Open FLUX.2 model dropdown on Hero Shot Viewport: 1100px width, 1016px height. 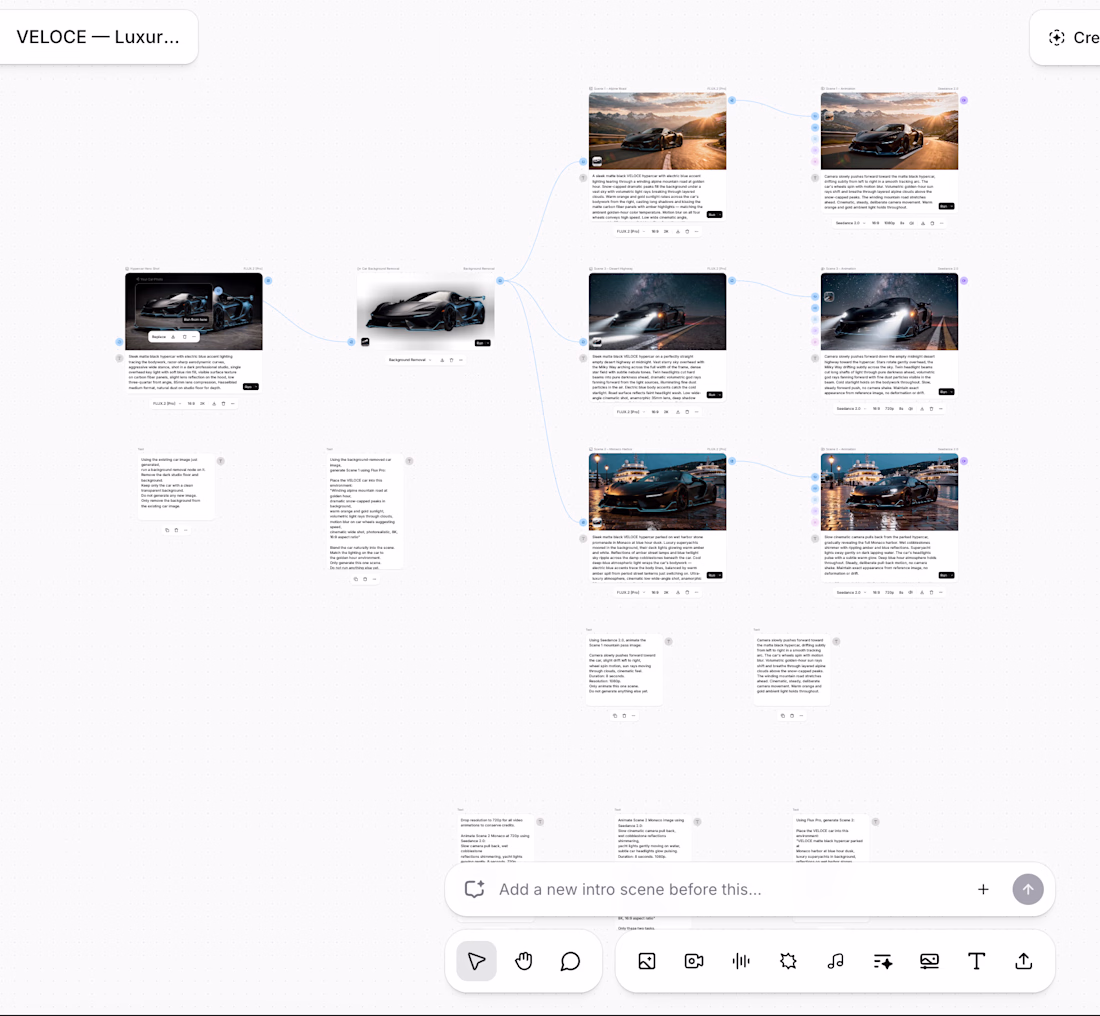point(167,403)
